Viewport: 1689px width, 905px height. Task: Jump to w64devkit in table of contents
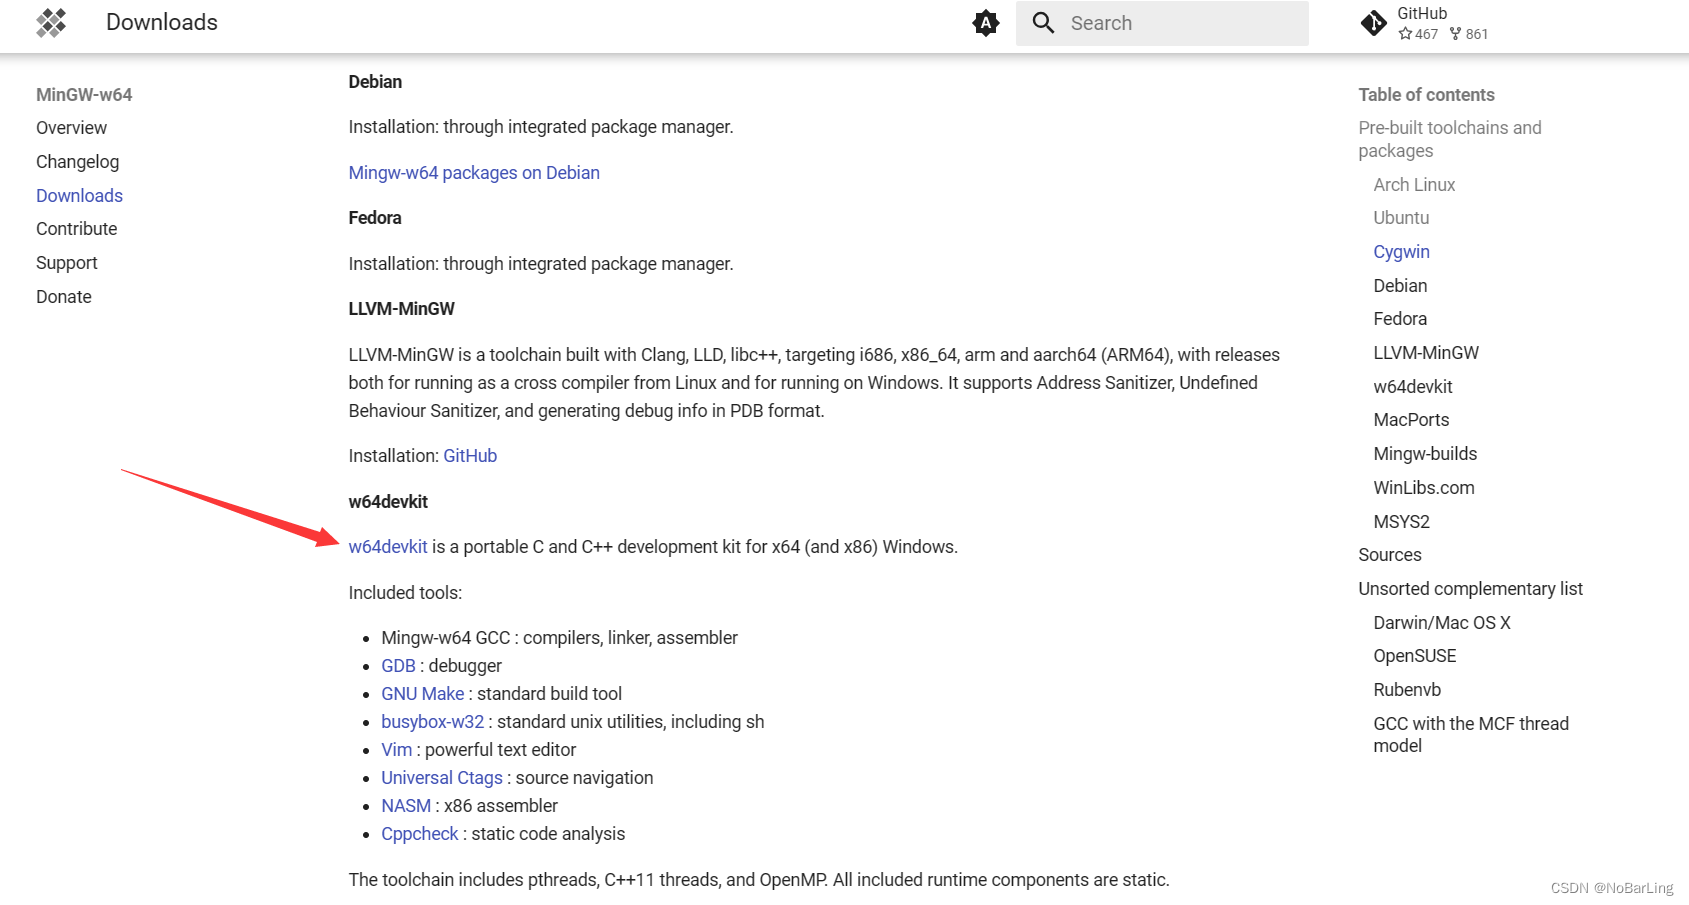pyautogui.click(x=1412, y=387)
